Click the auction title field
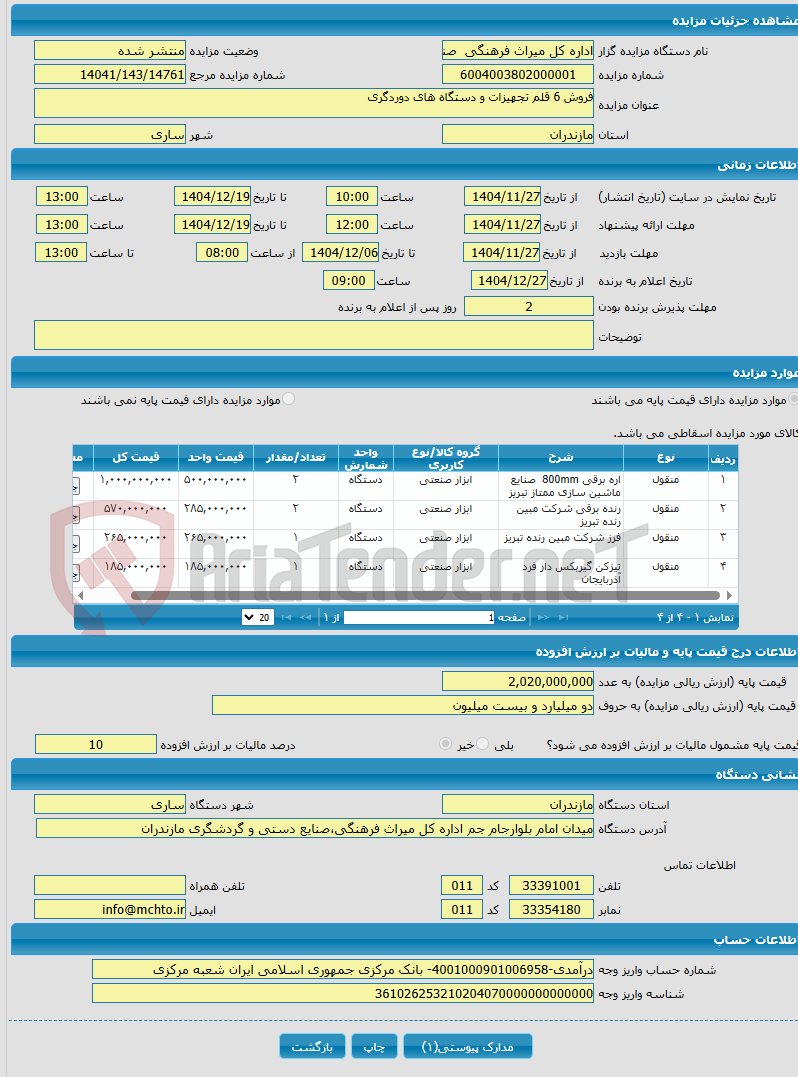This screenshot has width=798, height=1077. coord(314,103)
